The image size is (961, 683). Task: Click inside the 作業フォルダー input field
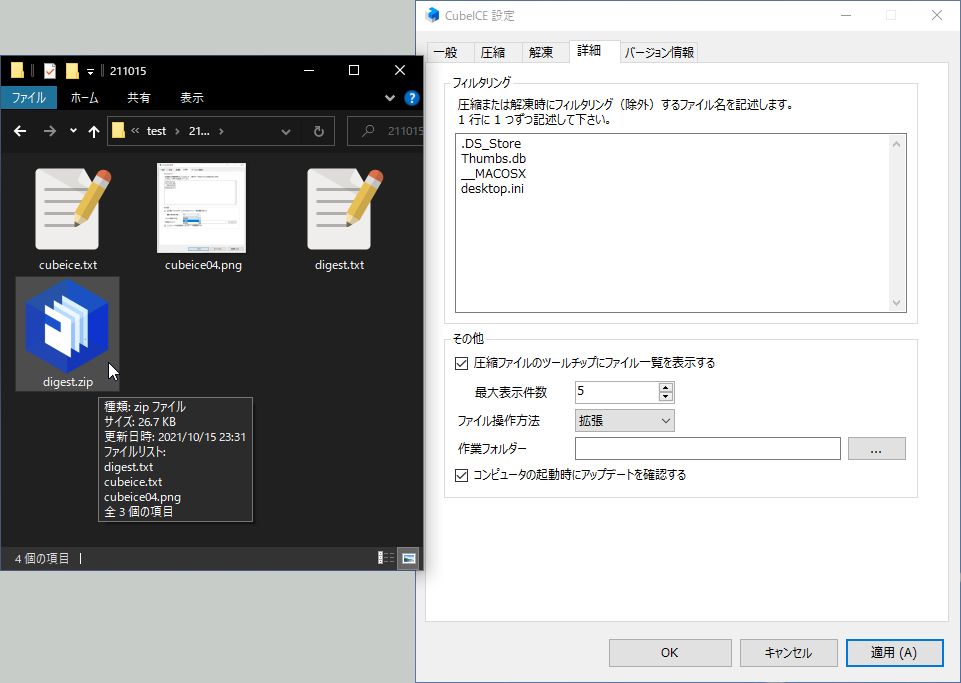(707, 448)
